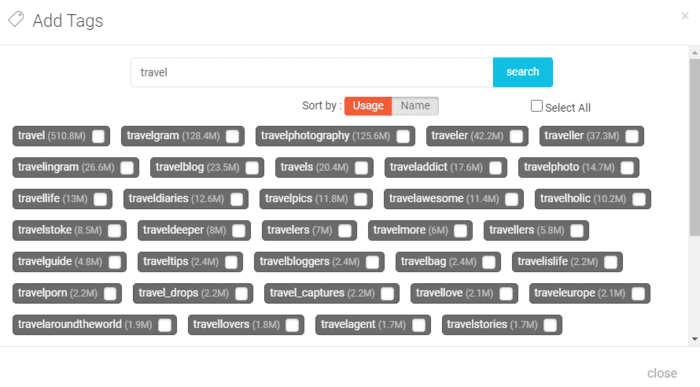Click the vertical scrollbar thumb
The width and height of the screenshot is (700, 387).
coord(695,147)
